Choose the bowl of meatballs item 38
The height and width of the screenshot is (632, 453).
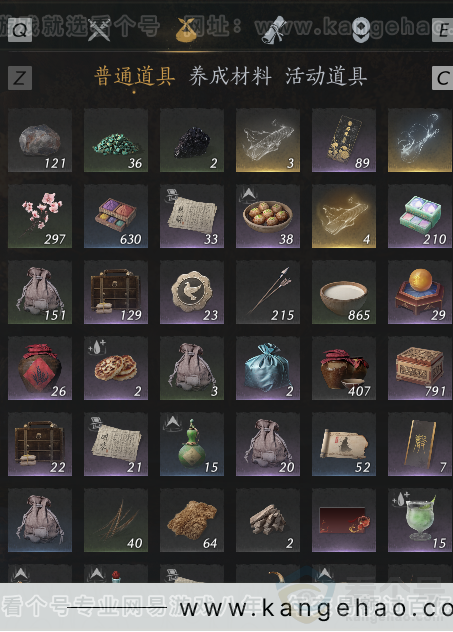click(x=268, y=216)
